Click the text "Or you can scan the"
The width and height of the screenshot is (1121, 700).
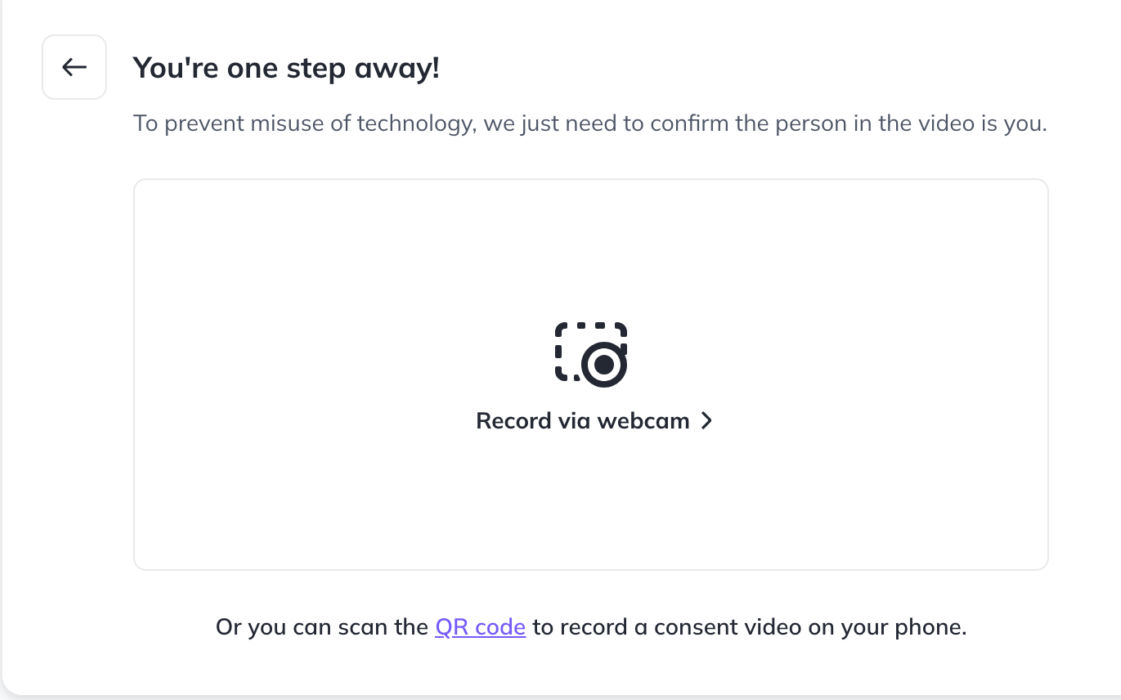[x=322, y=628]
